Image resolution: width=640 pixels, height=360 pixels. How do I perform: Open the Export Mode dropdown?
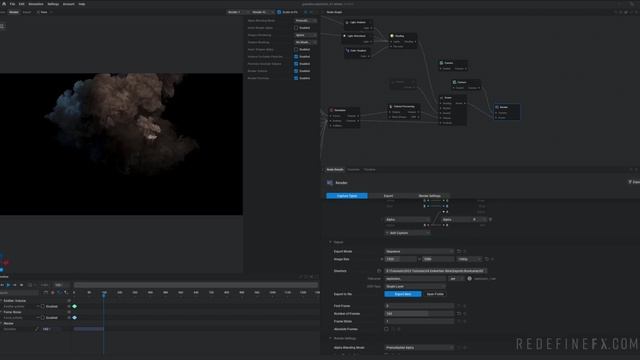pos(419,251)
